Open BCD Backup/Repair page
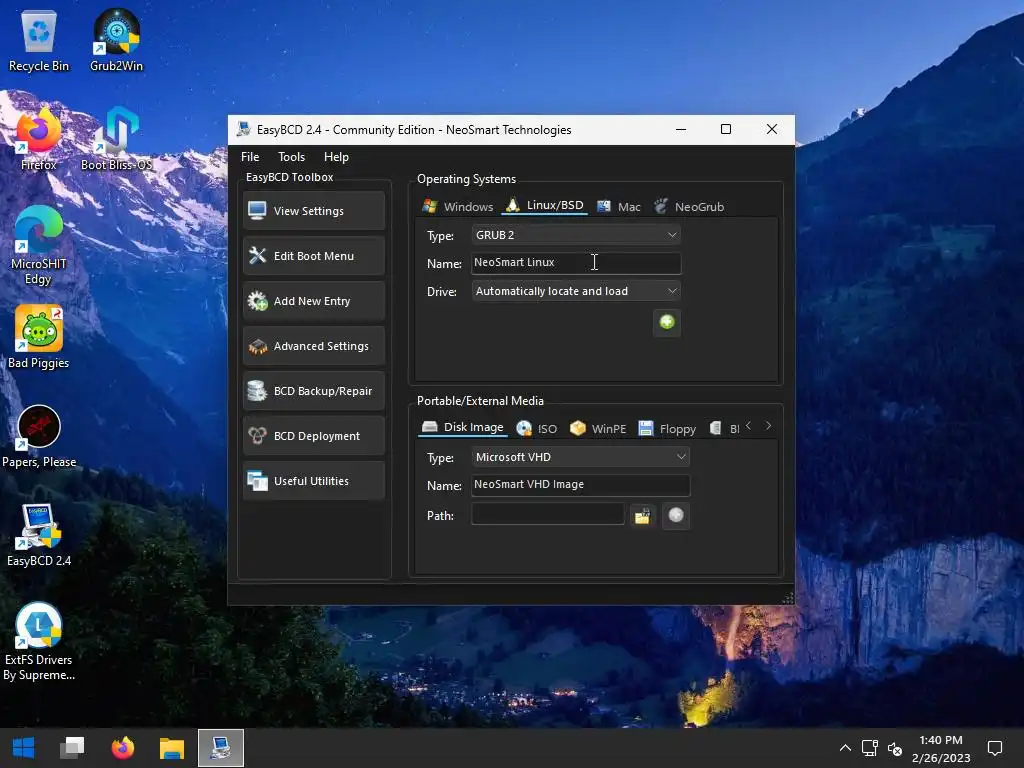 pos(313,391)
